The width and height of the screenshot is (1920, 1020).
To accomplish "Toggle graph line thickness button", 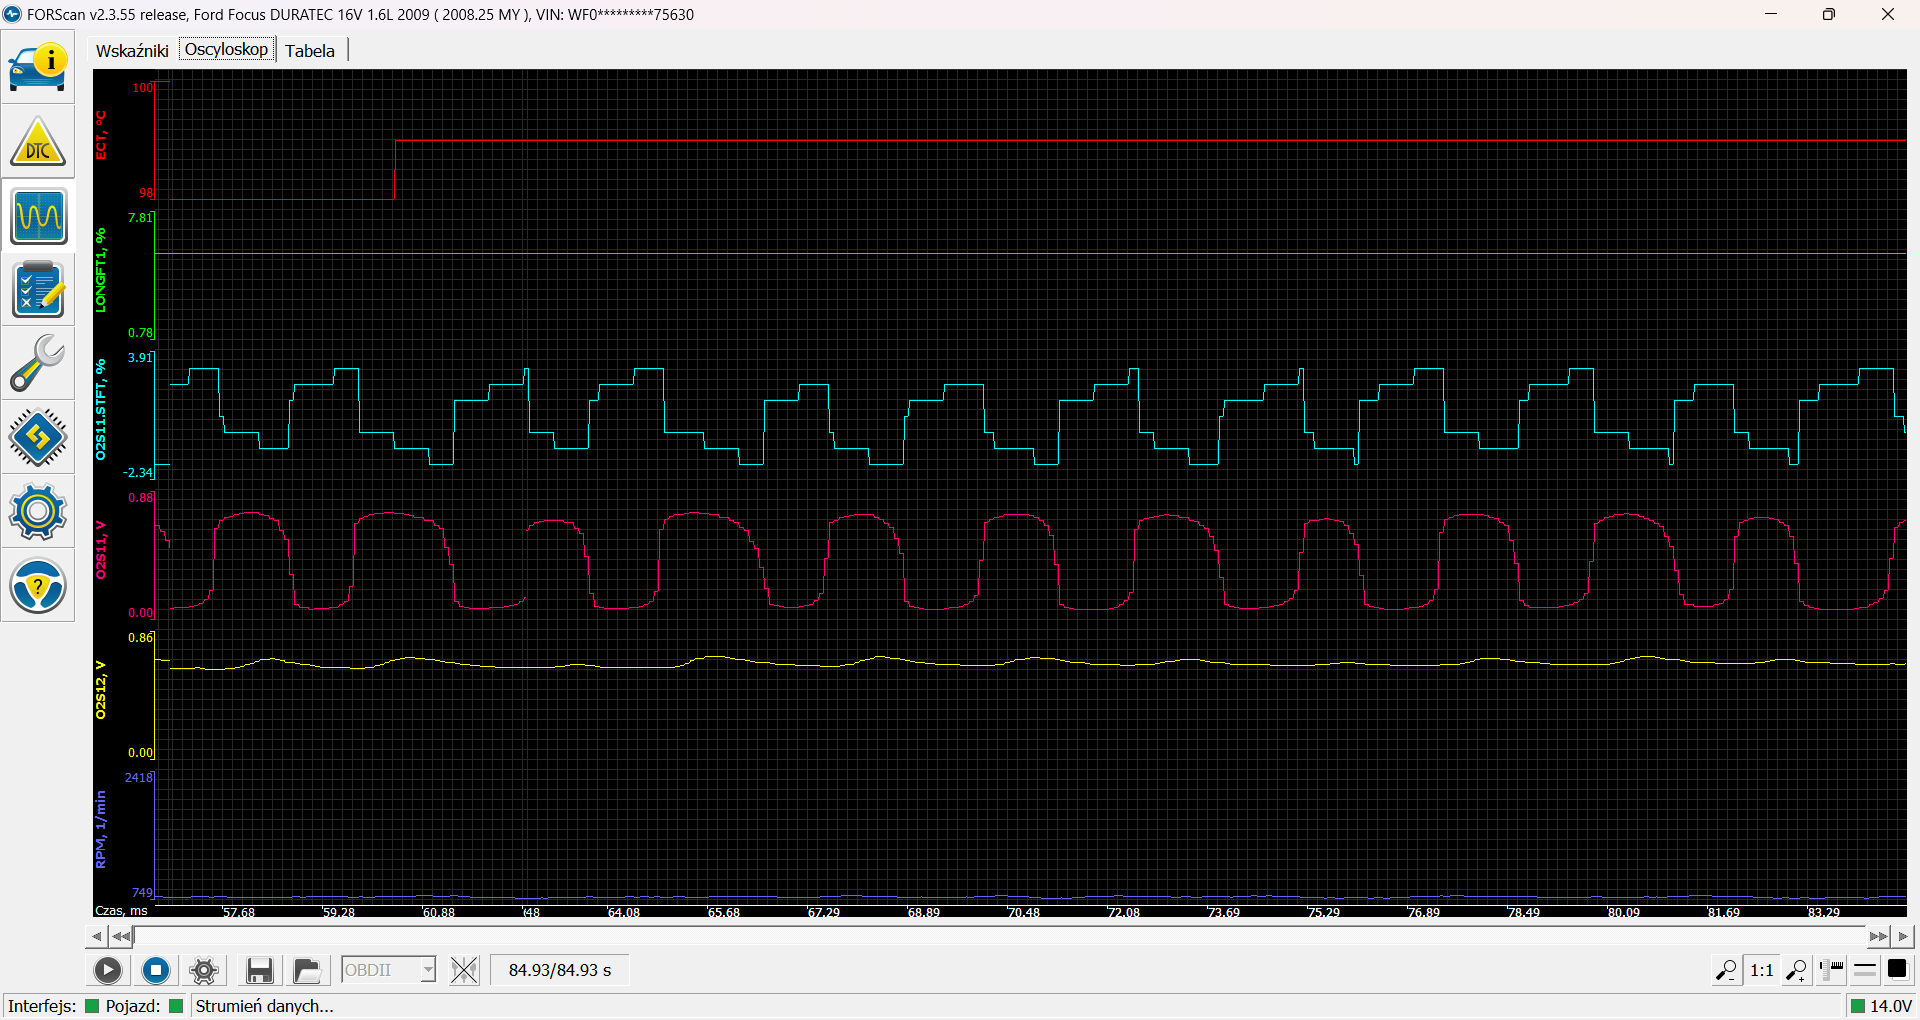I will tap(1865, 970).
